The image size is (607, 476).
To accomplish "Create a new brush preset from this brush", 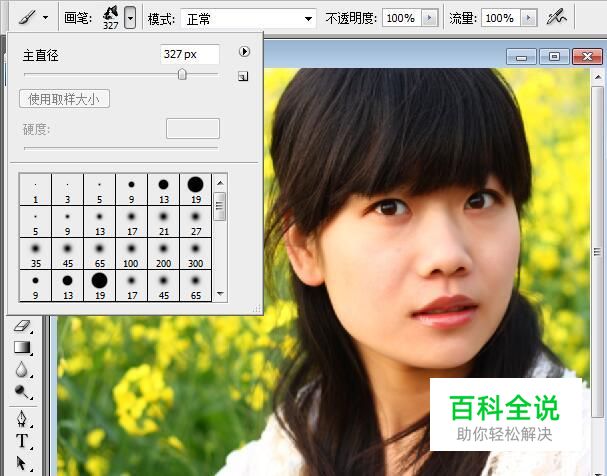I will coord(243,76).
